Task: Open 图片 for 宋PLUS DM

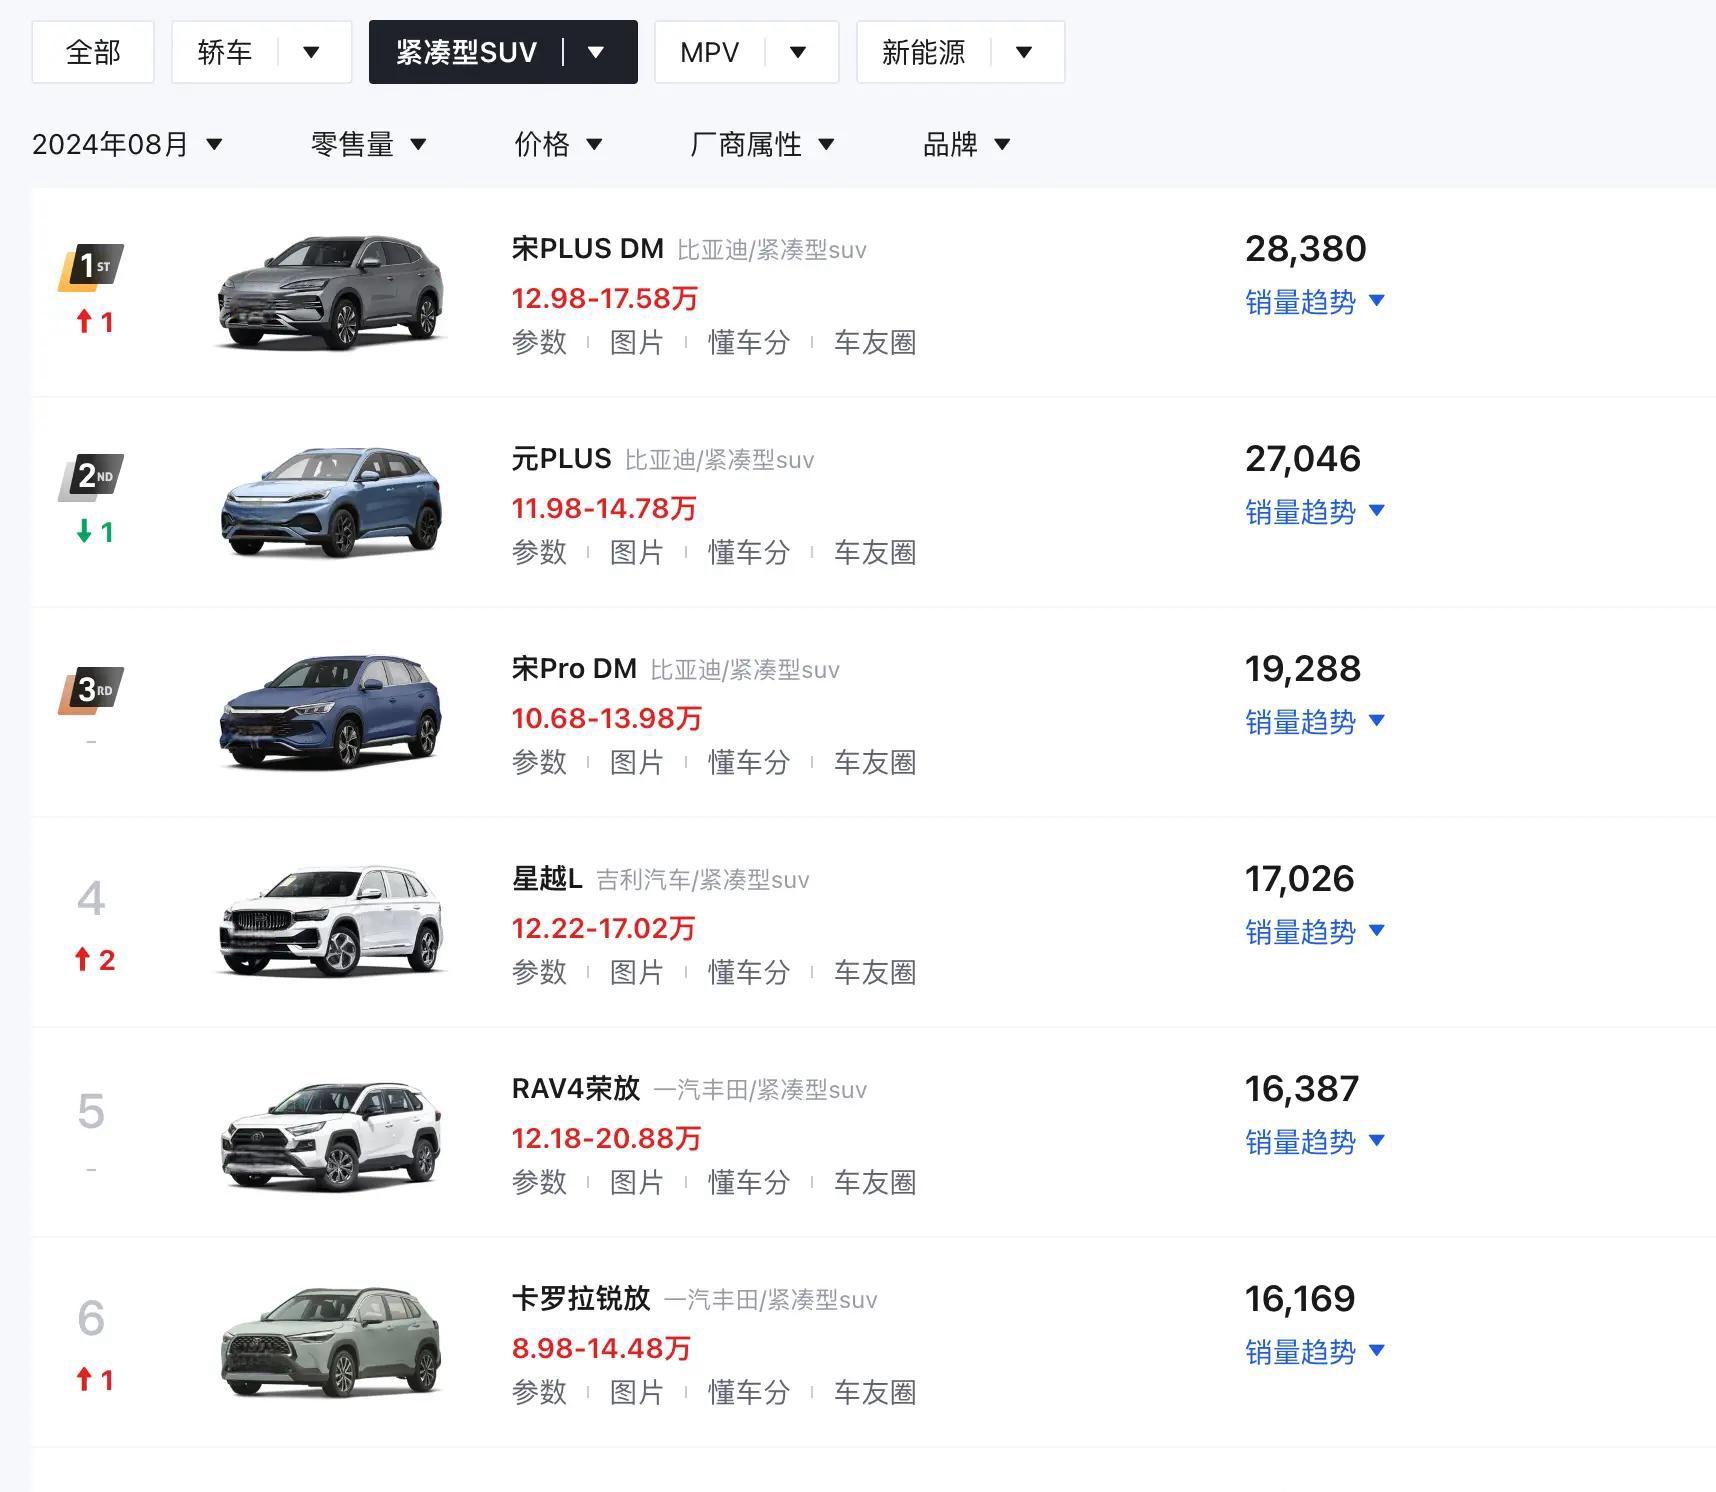Action: coord(637,342)
